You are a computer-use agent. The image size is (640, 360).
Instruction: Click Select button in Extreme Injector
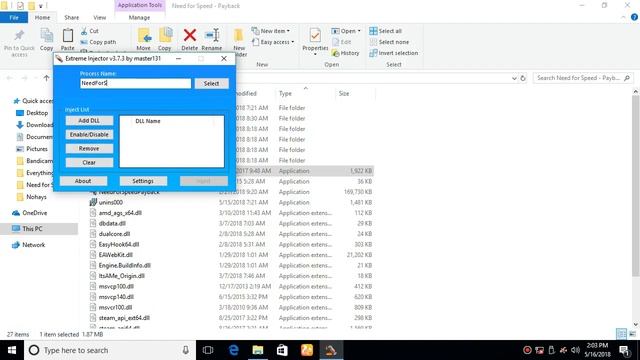[x=211, y=83]
